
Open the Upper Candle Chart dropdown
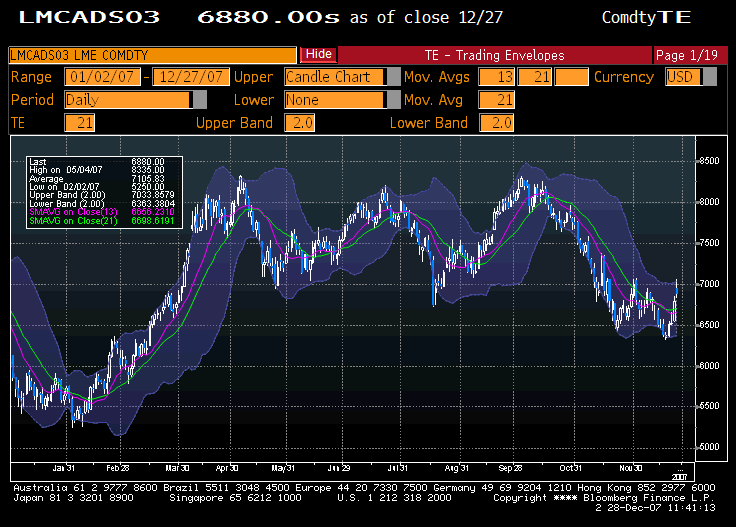334,77
